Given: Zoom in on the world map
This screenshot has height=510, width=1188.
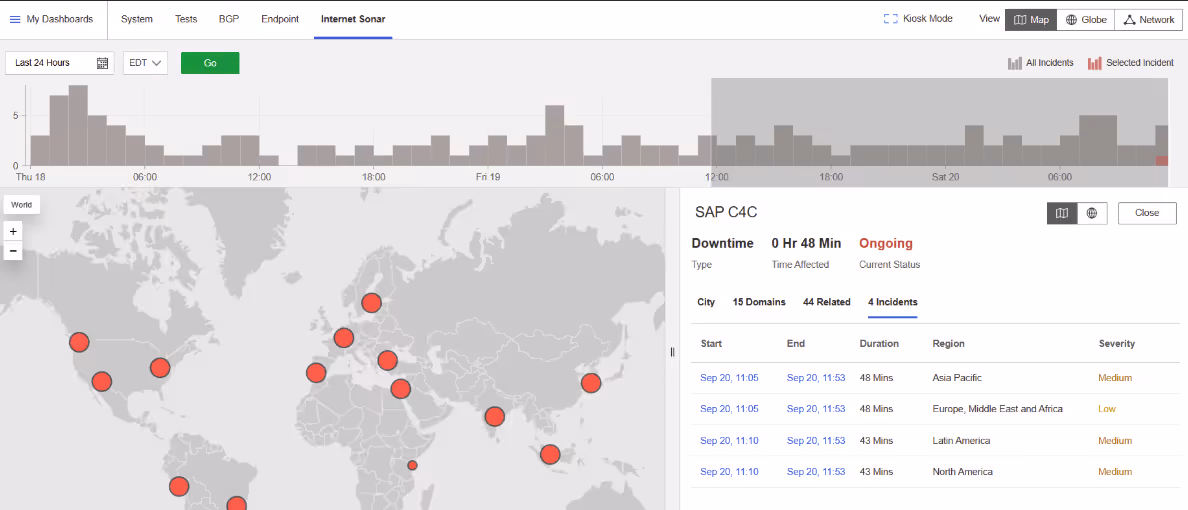Looking at the screenshot, I should (x=13, y=231).
